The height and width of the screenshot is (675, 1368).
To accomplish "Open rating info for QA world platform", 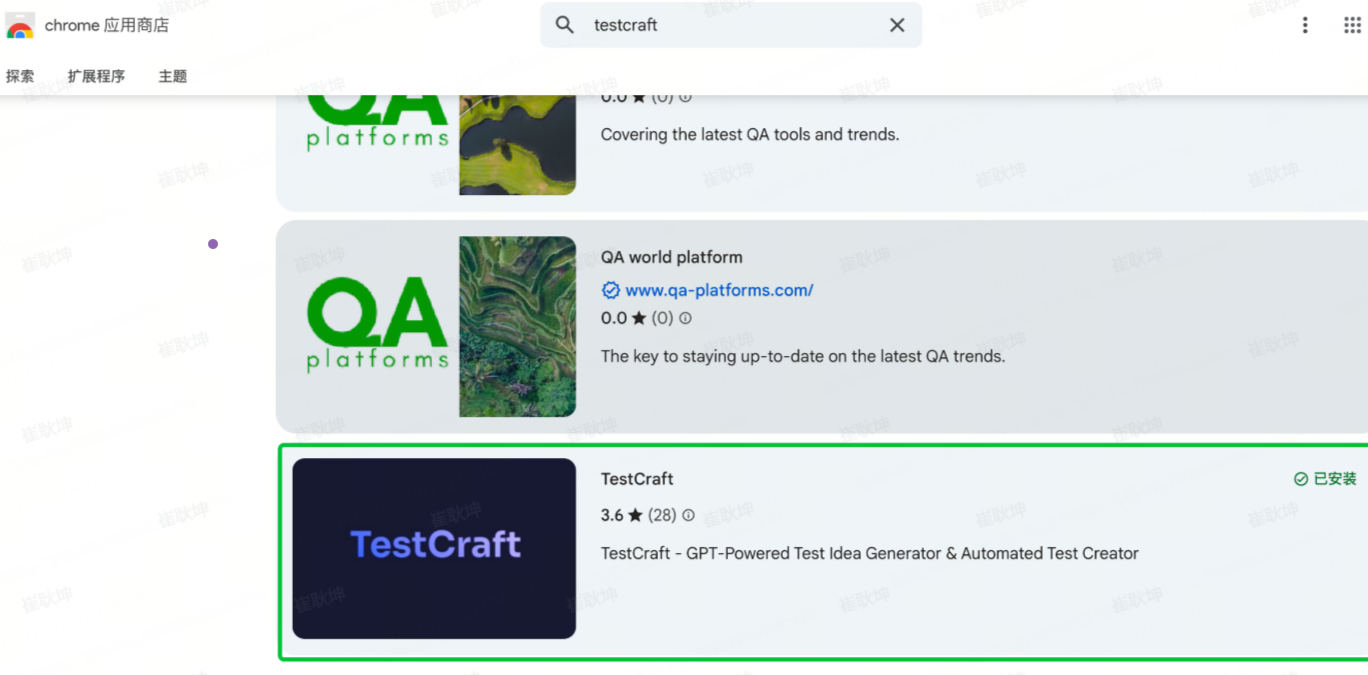I will (686, 318).
